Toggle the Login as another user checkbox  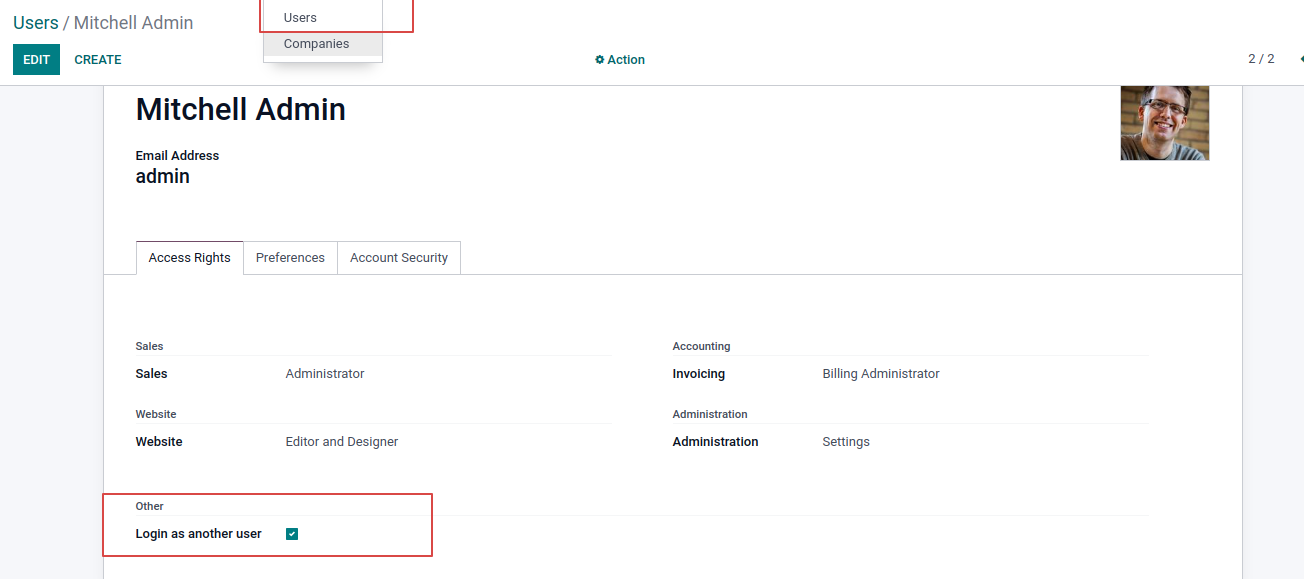pyautogui.click(x=292, y=534)
